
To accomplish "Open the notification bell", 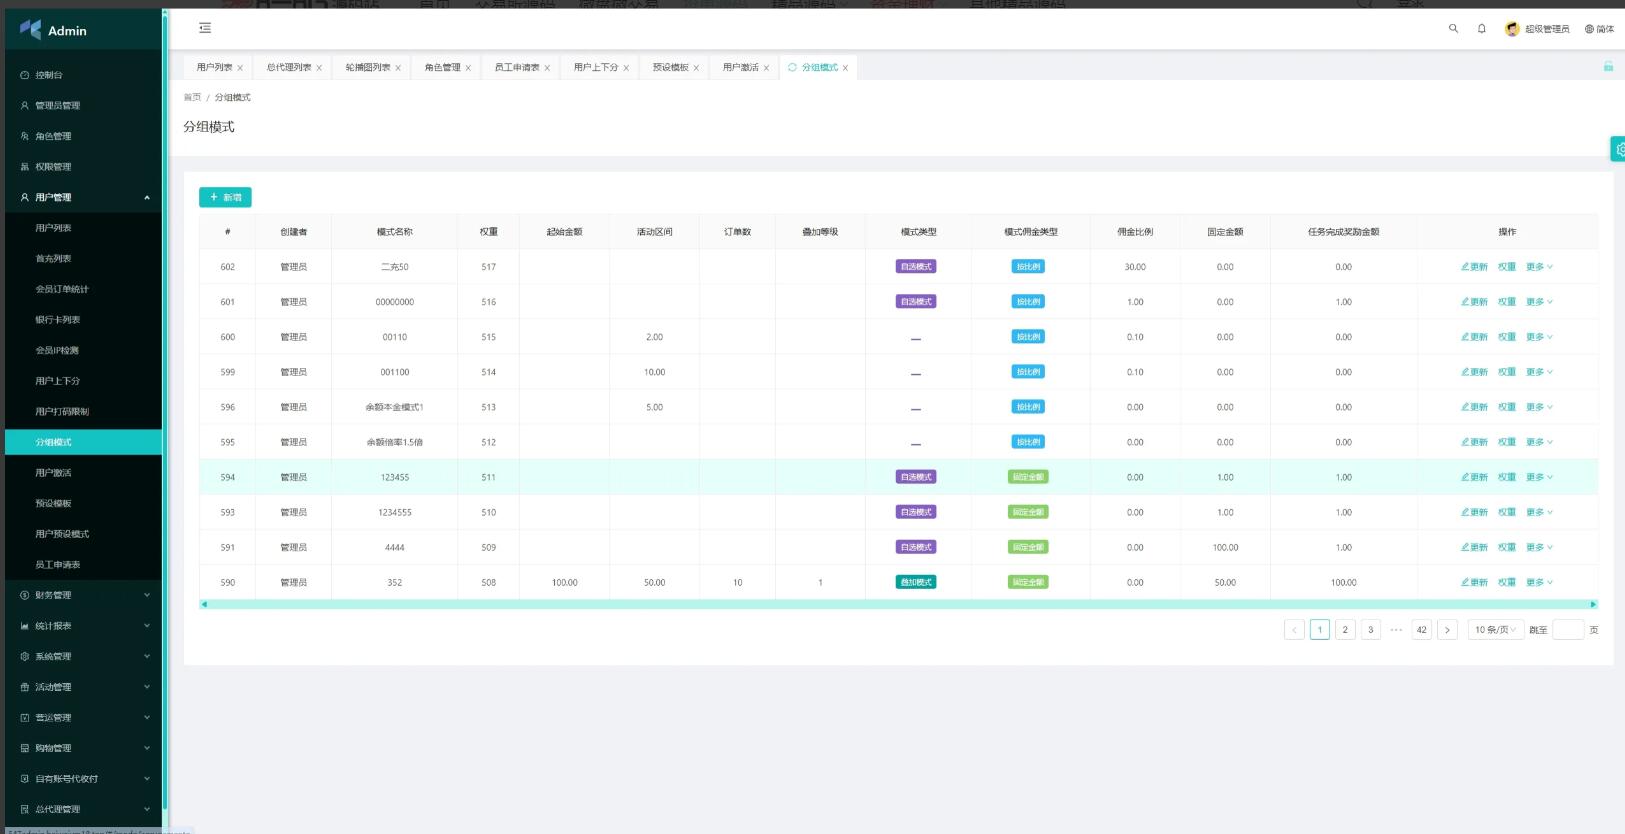I will click(x=1481, y=29).
